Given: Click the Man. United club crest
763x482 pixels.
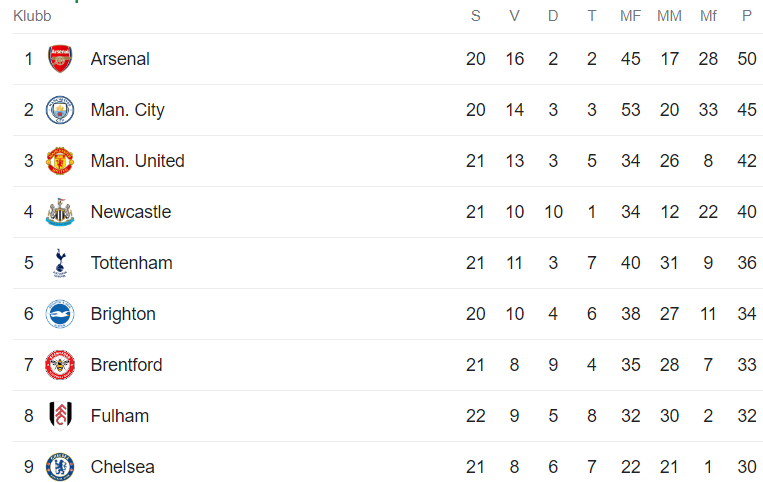Looking at the screenshot, I should click(x=60, y=161).
